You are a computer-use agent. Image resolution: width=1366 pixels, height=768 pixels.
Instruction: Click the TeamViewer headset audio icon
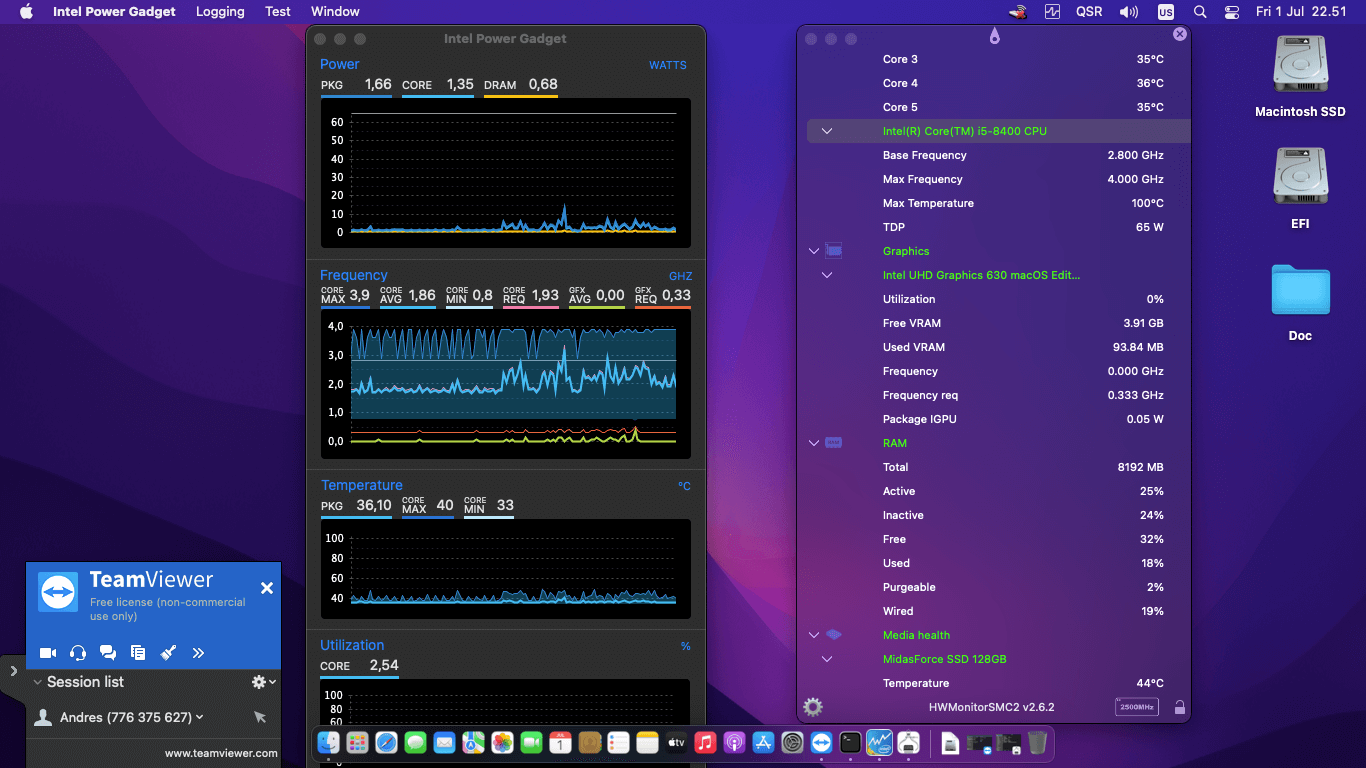tap(78, 653)
